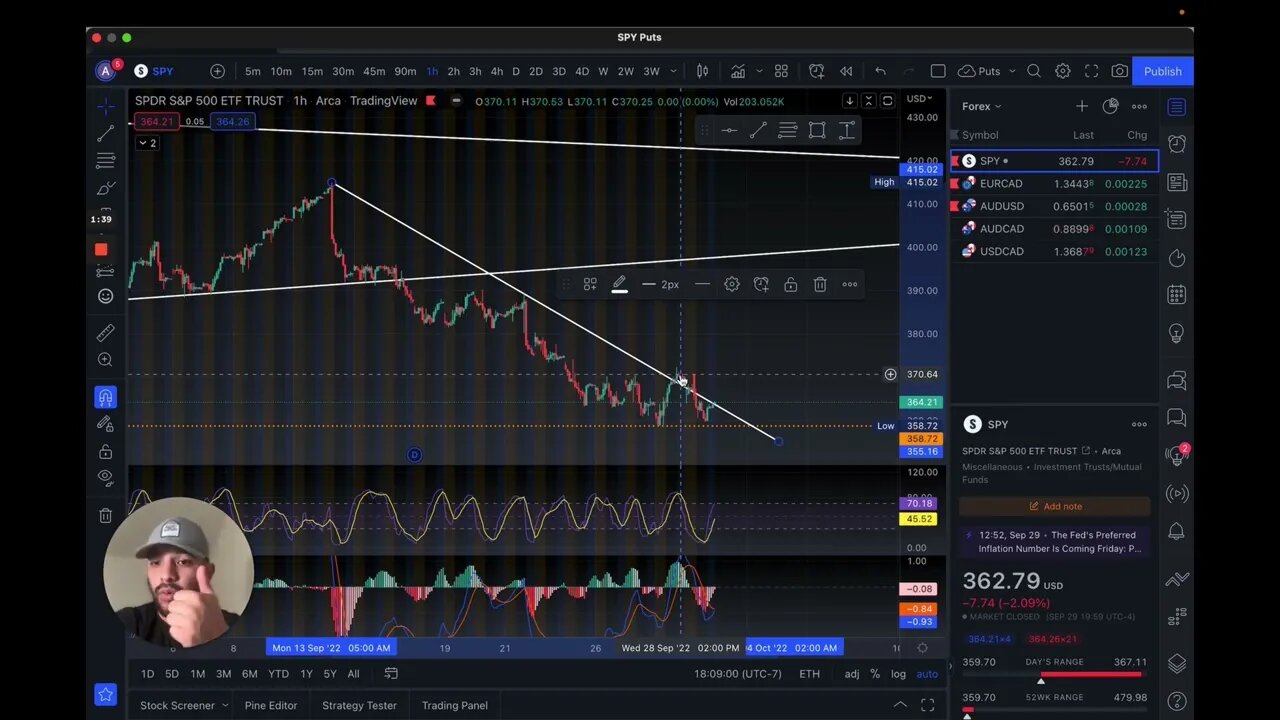This screenshot has width=1280, height=720.
Task: Open SPY symbol search in top bar
Action: [155, 71]
